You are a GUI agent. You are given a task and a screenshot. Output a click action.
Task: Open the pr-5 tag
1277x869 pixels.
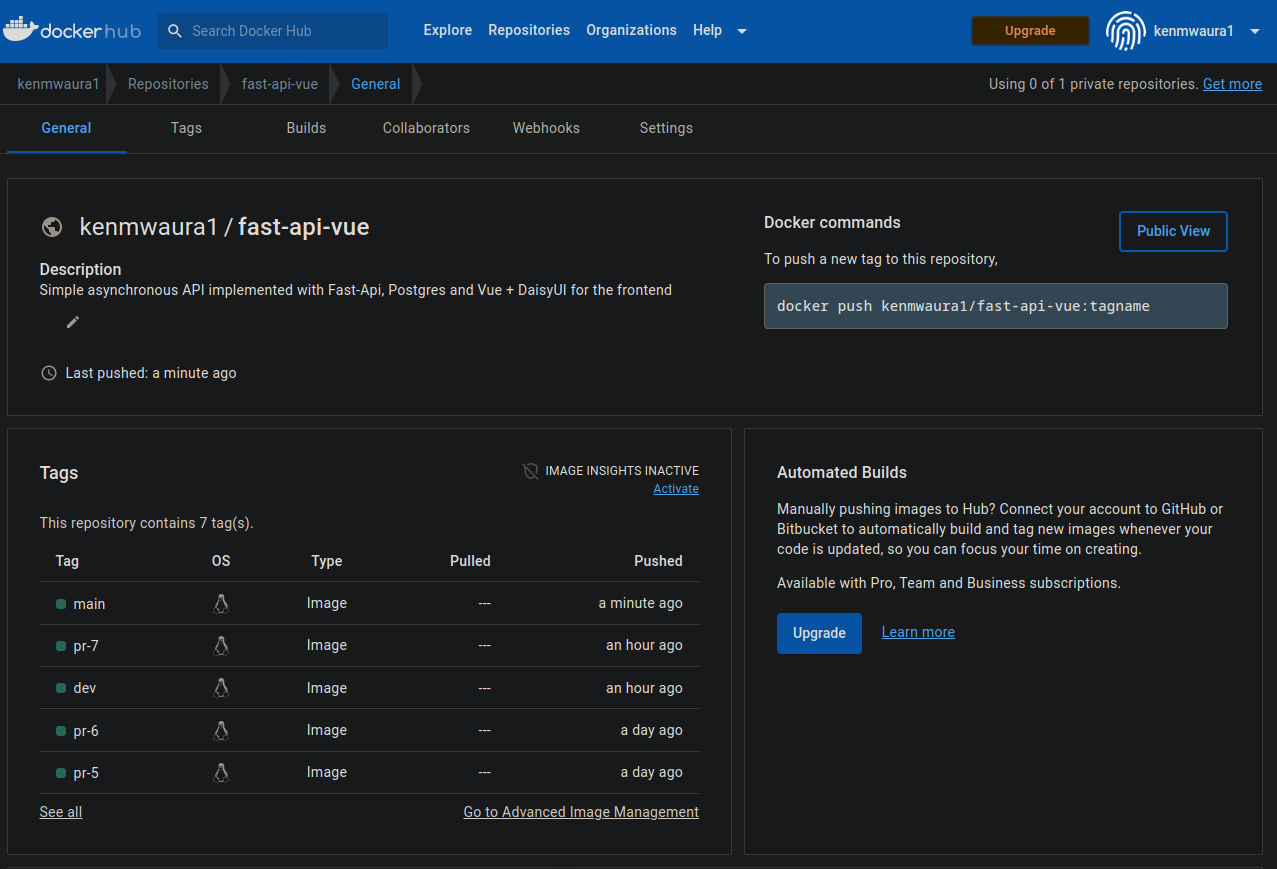[86, 773]
